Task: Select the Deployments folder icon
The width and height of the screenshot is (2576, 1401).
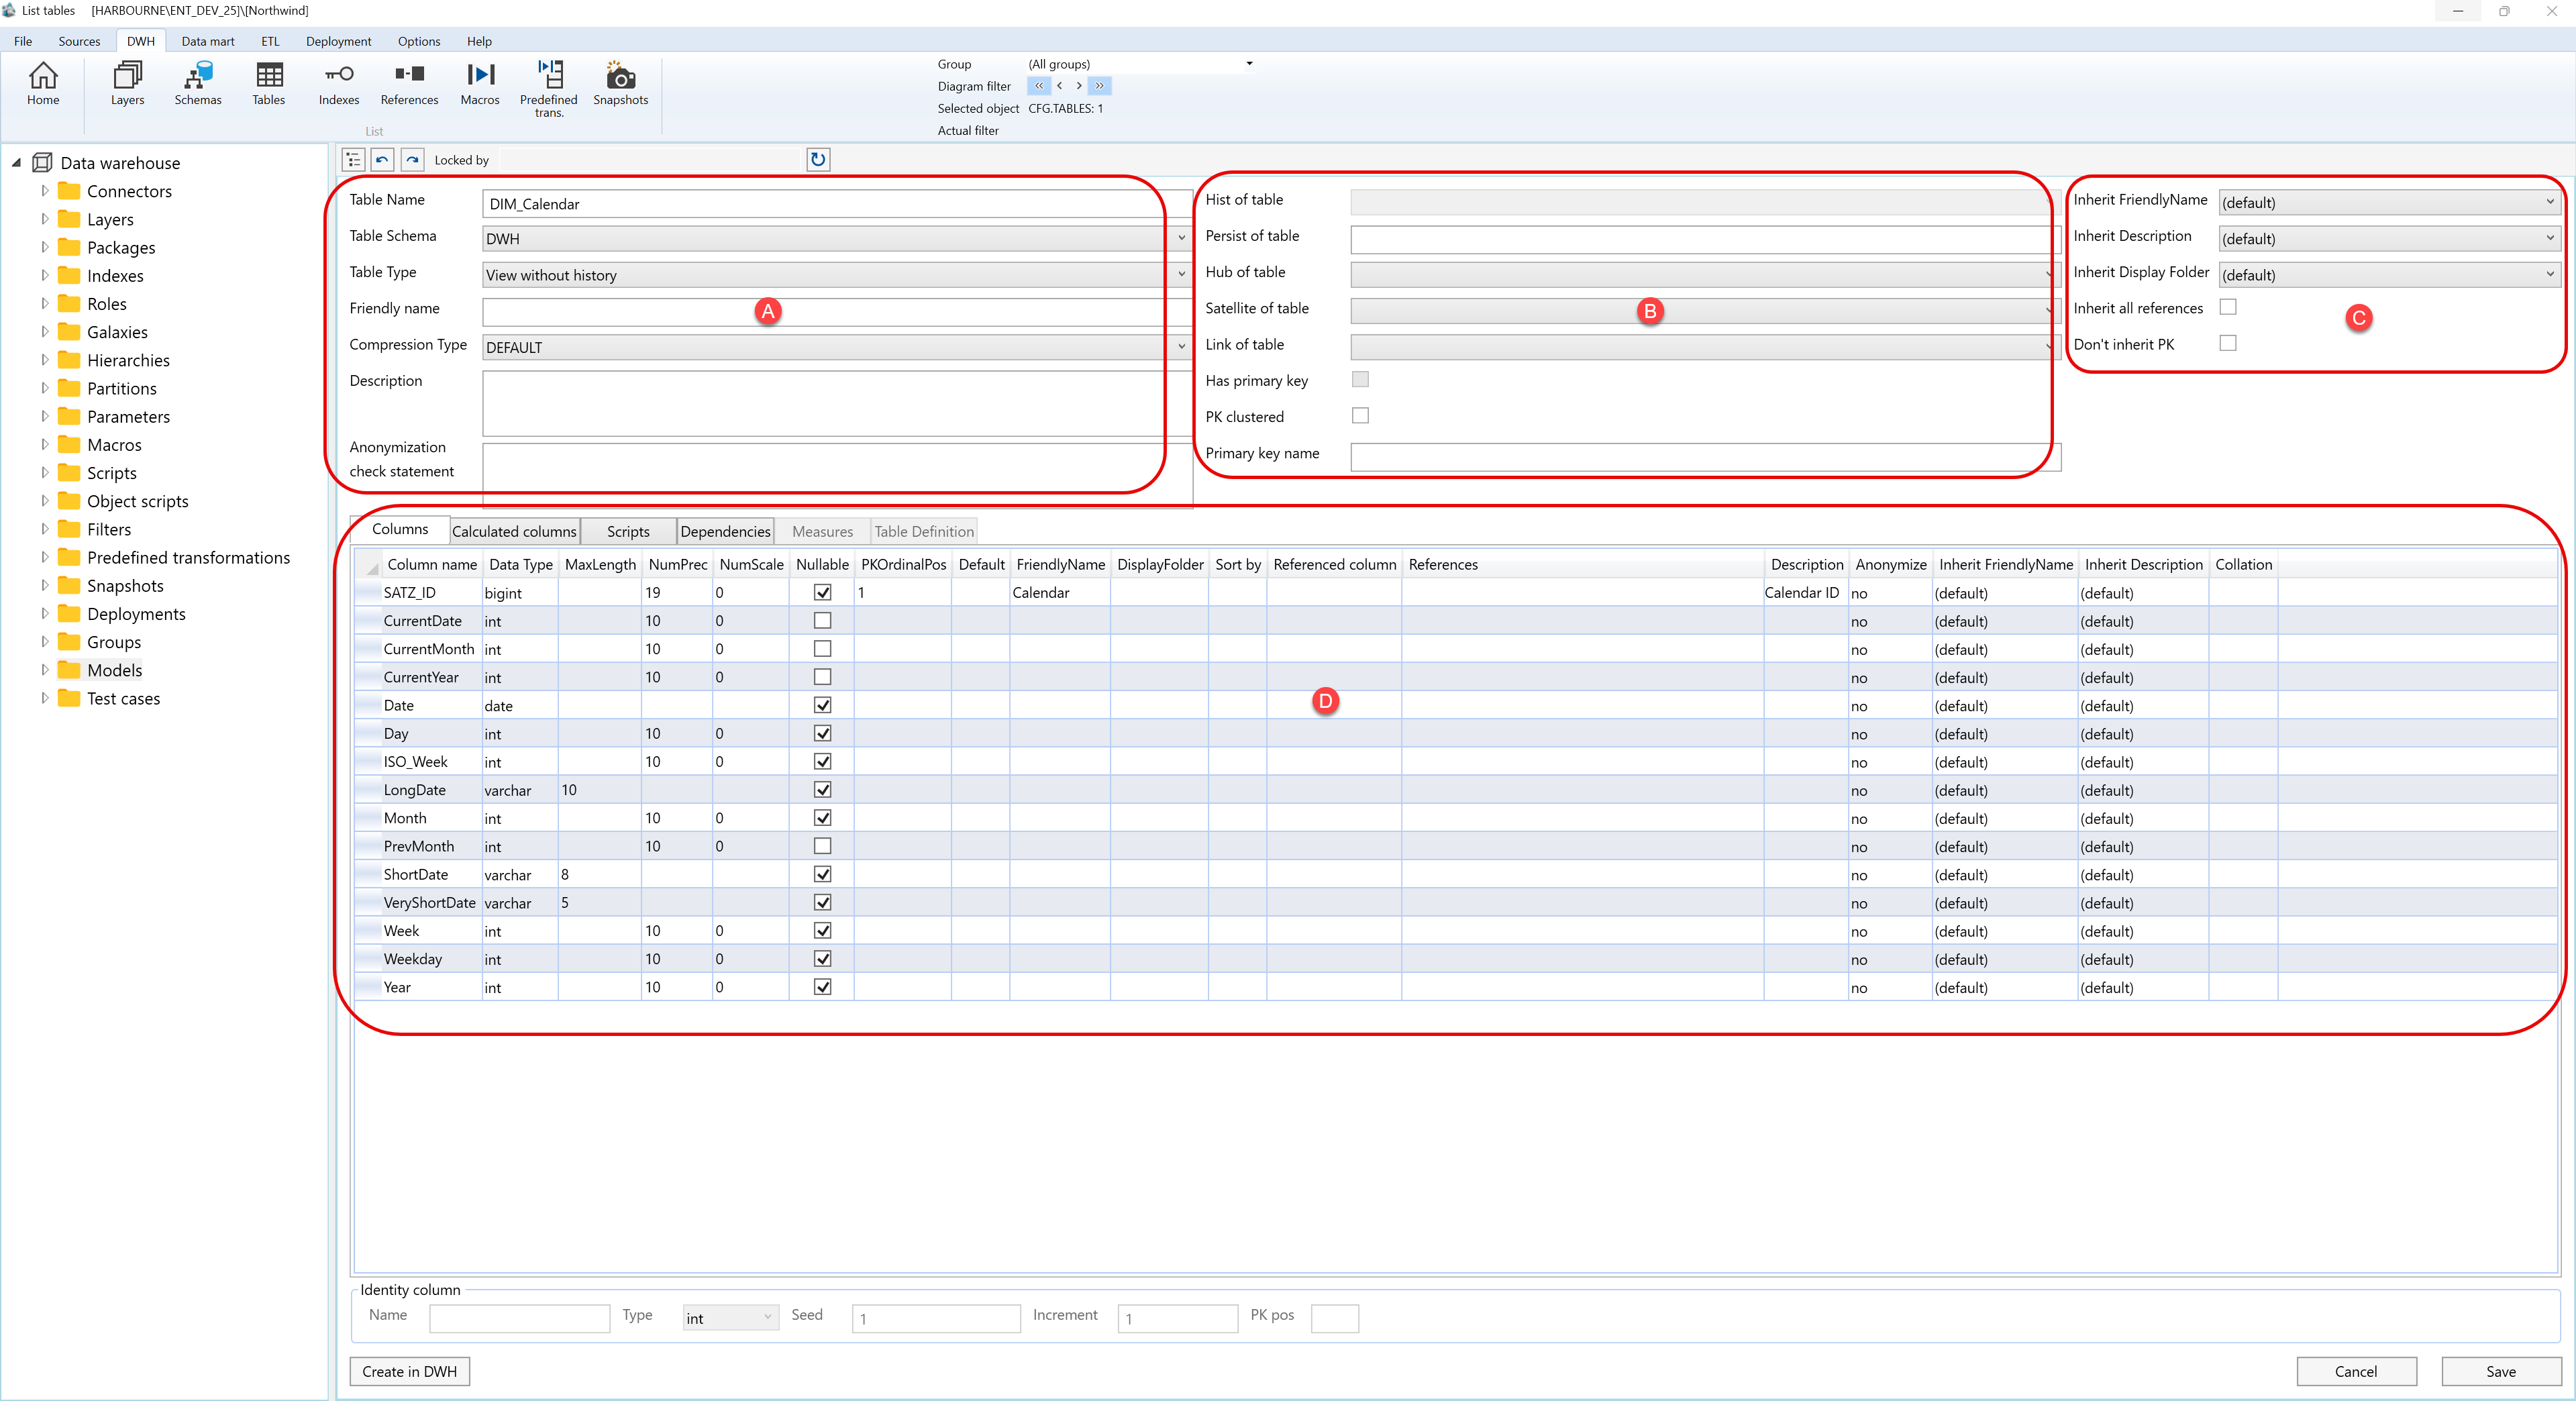Action: [69, 614]
